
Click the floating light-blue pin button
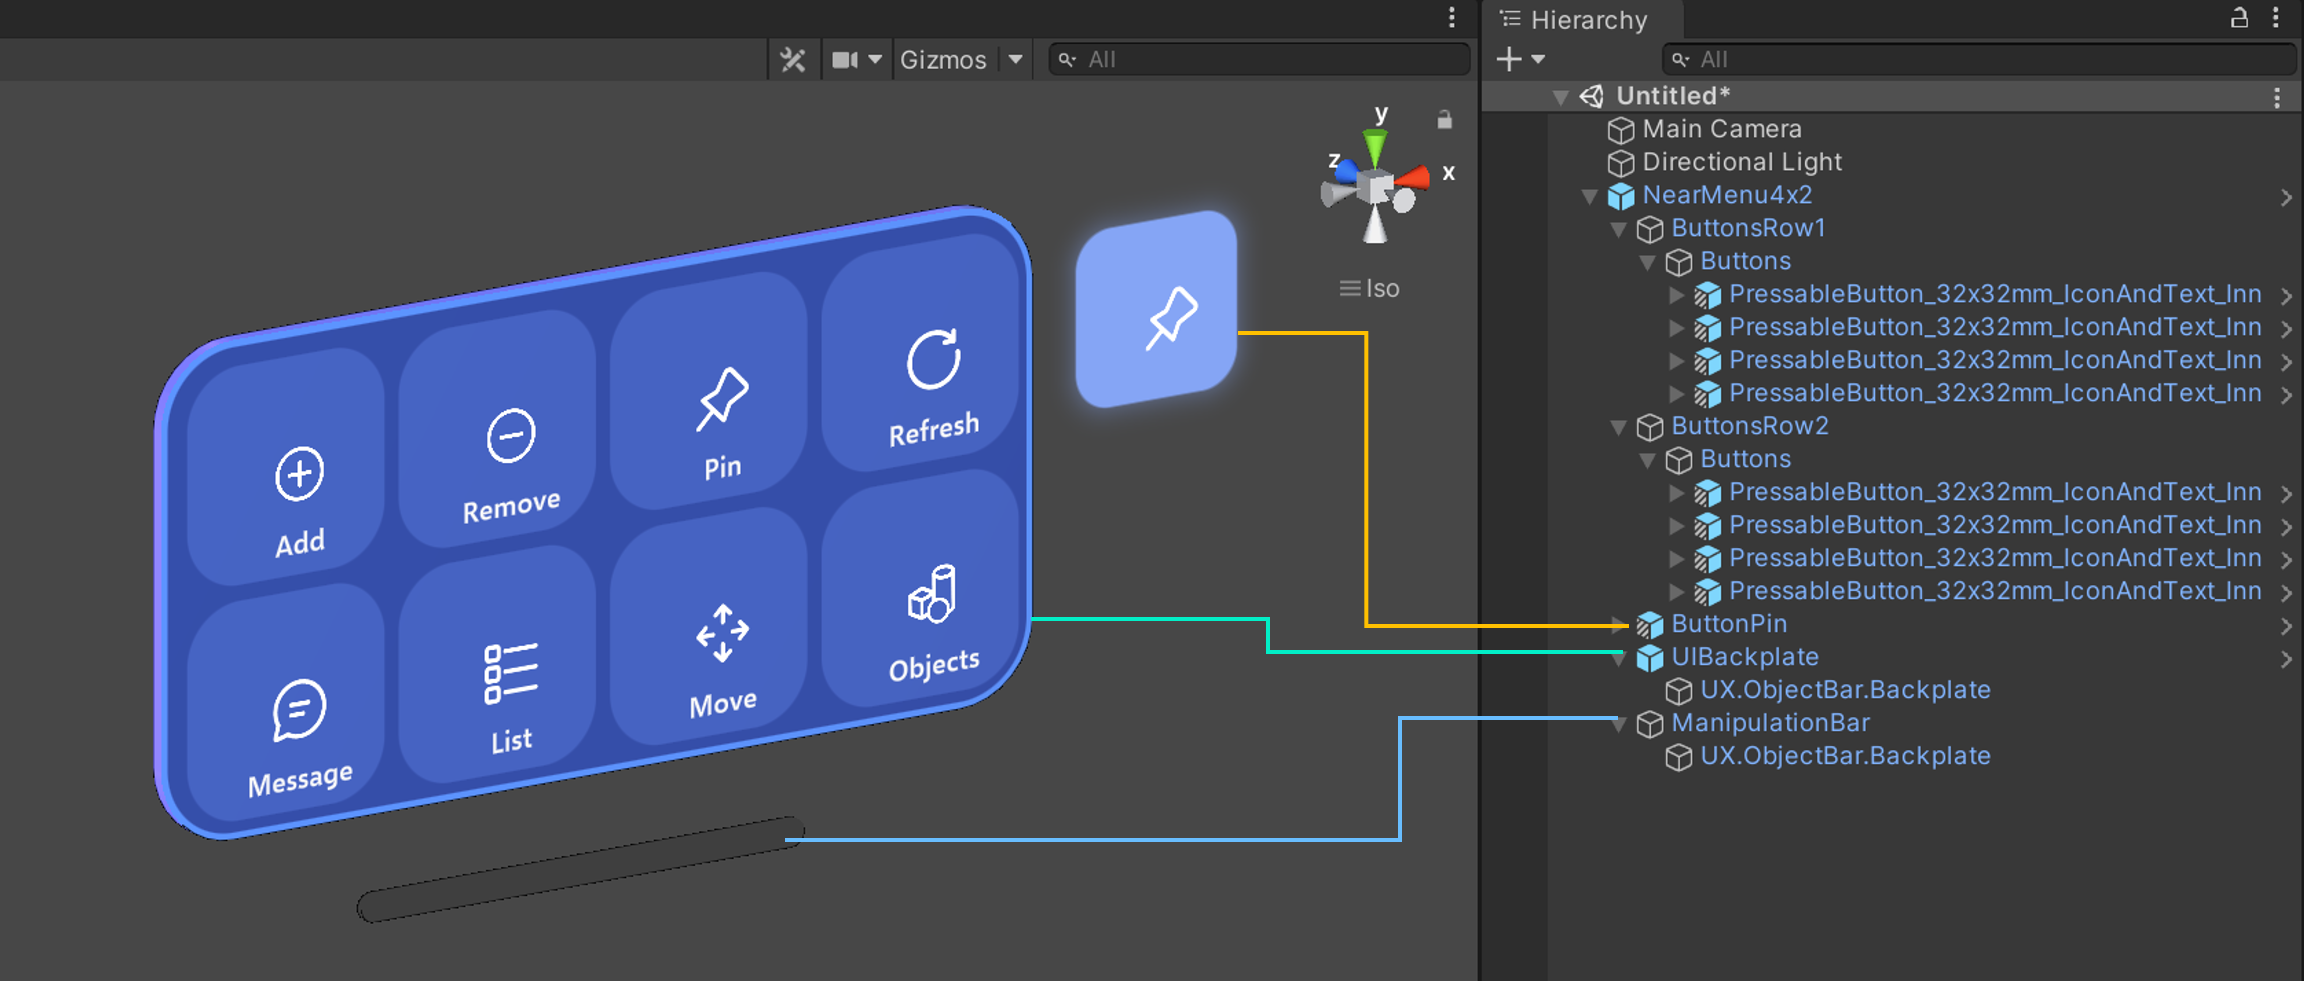(x=1157, y=309)
